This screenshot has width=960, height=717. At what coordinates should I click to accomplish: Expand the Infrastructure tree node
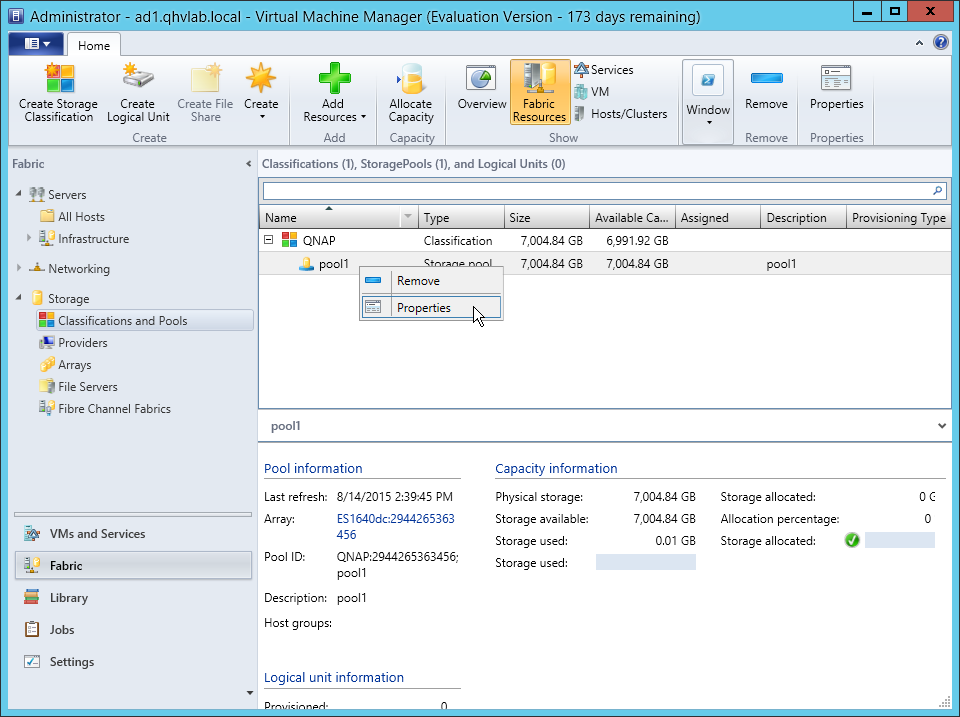pos(29,238)
